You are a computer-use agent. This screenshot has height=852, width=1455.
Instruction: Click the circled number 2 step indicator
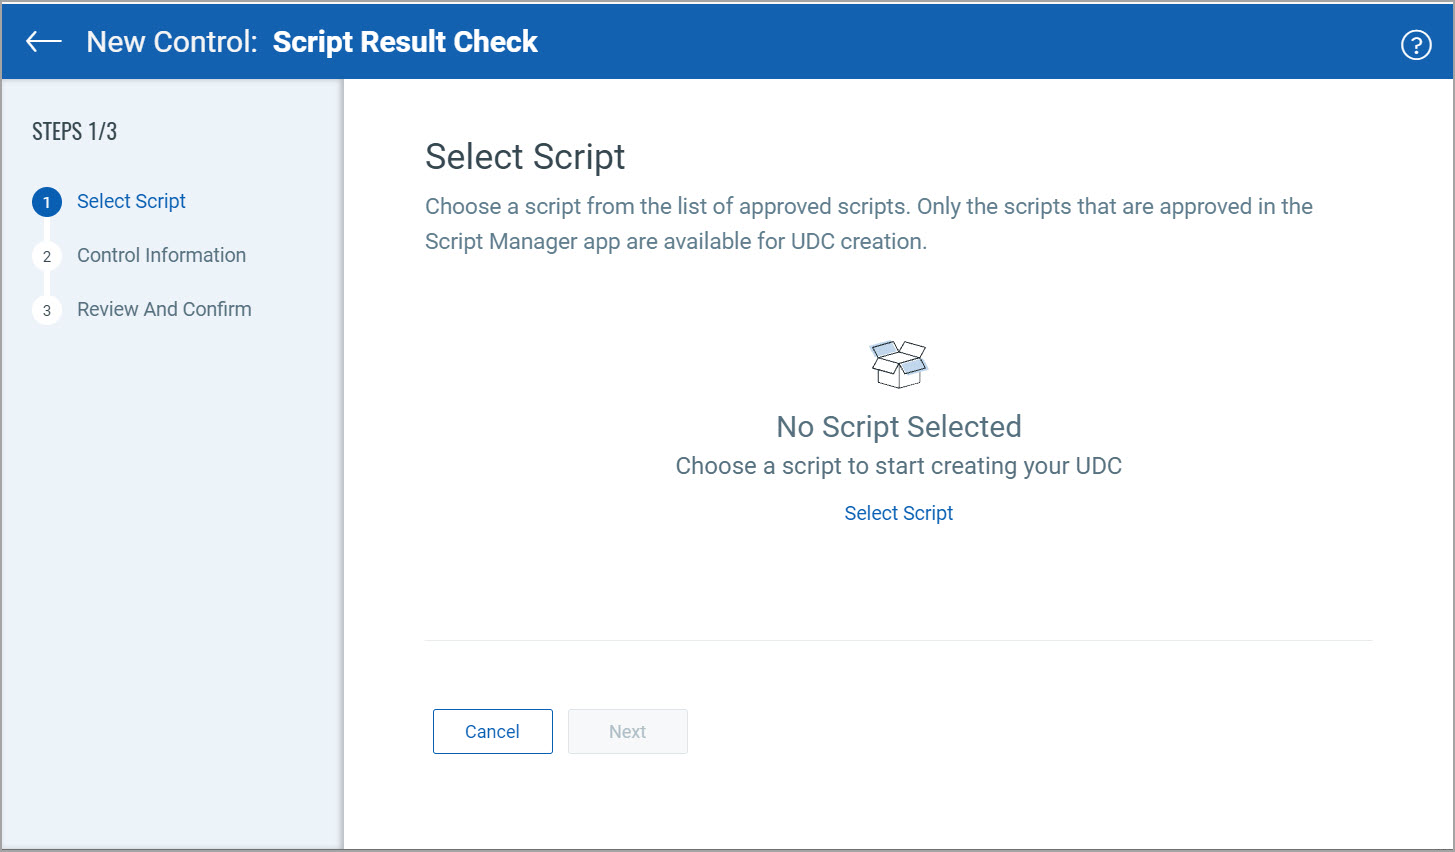46,256
